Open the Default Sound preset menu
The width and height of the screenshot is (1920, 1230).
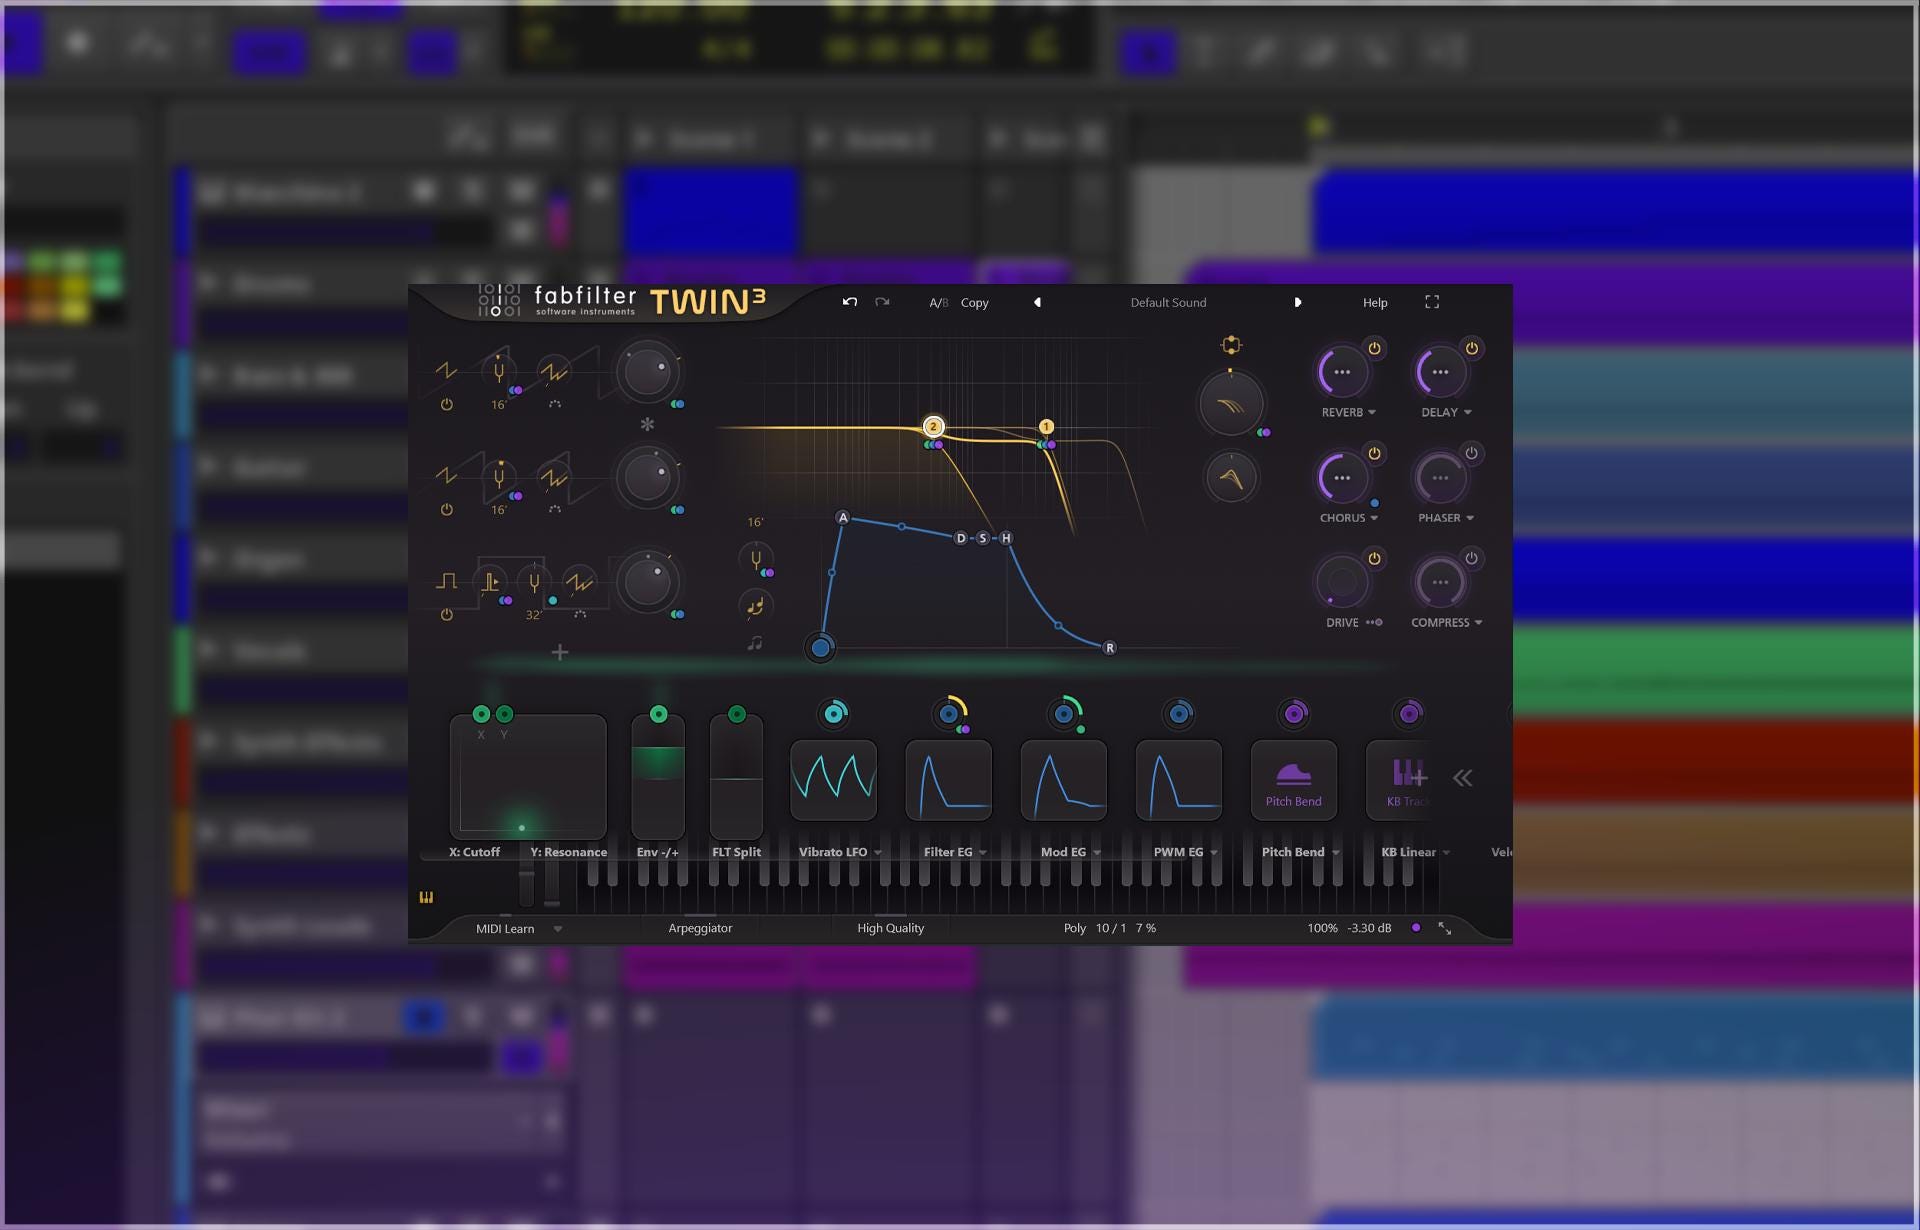tap(1168, 302)
